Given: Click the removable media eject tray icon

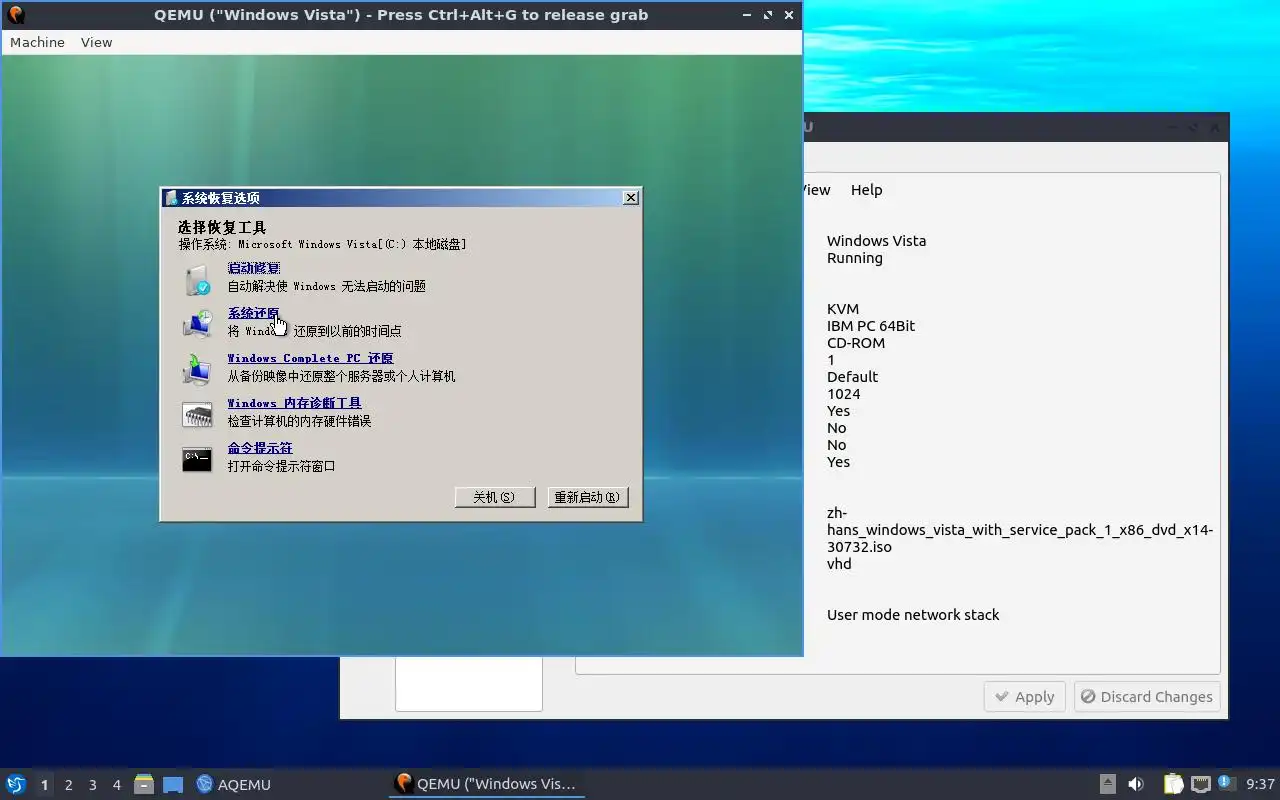Looking at the screenshot, I should 1108,784.
